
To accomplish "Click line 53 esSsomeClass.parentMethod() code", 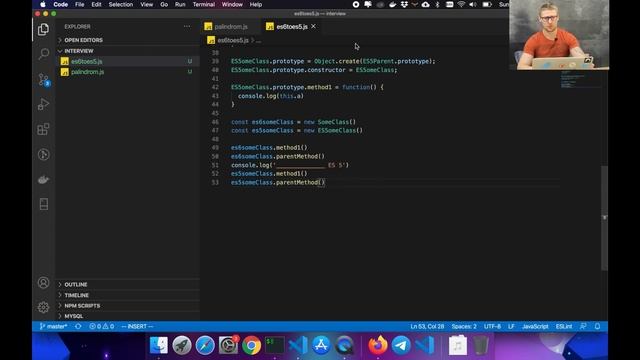I will pos(278,182).
